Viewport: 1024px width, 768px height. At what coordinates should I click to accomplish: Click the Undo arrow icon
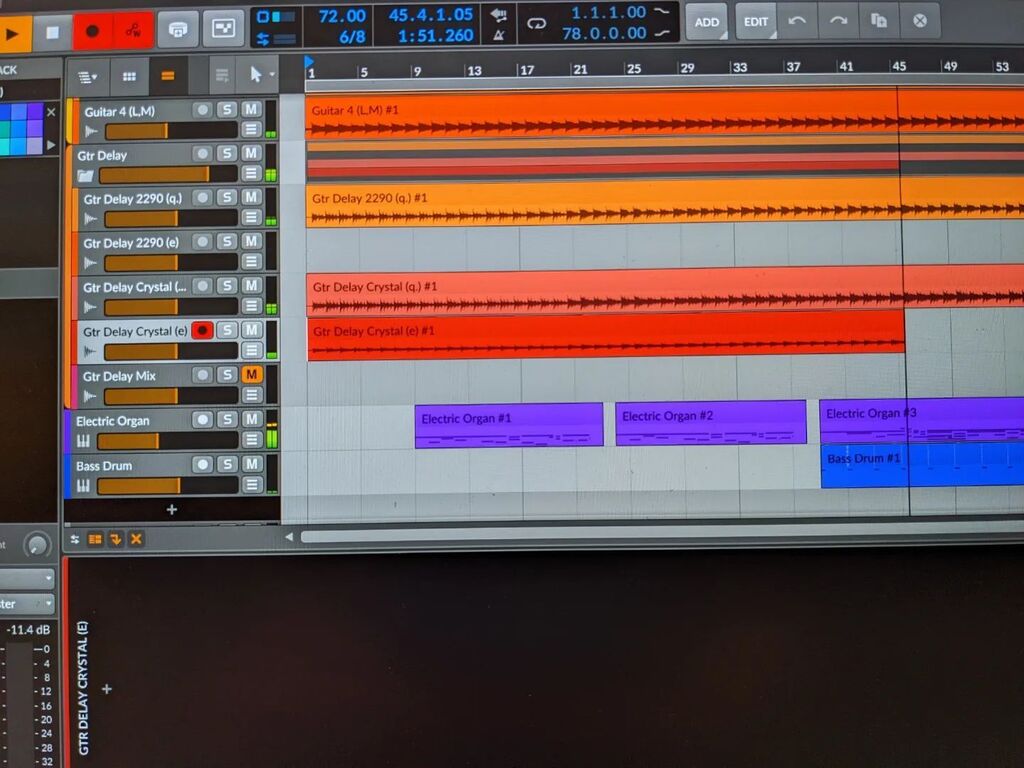point(797,21)
